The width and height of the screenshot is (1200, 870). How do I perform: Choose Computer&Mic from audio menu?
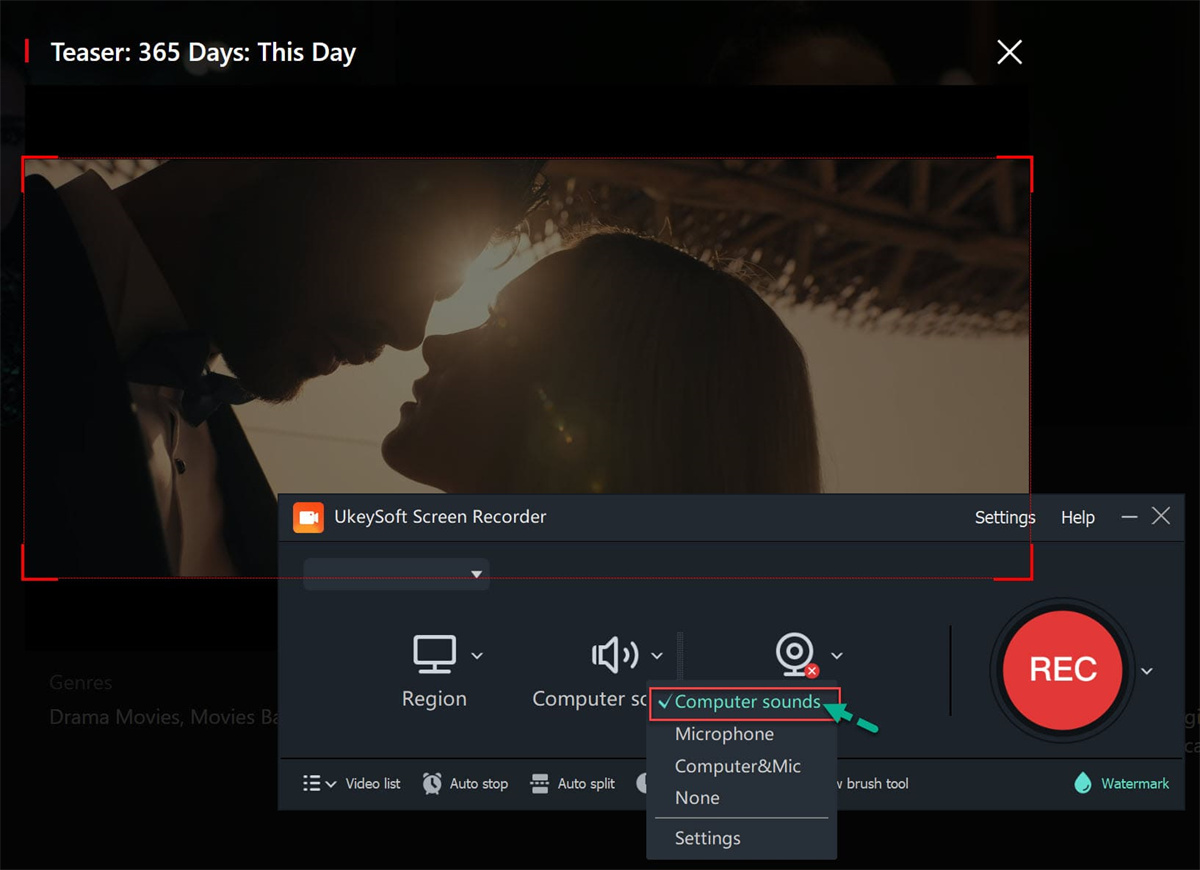[738, 766]
